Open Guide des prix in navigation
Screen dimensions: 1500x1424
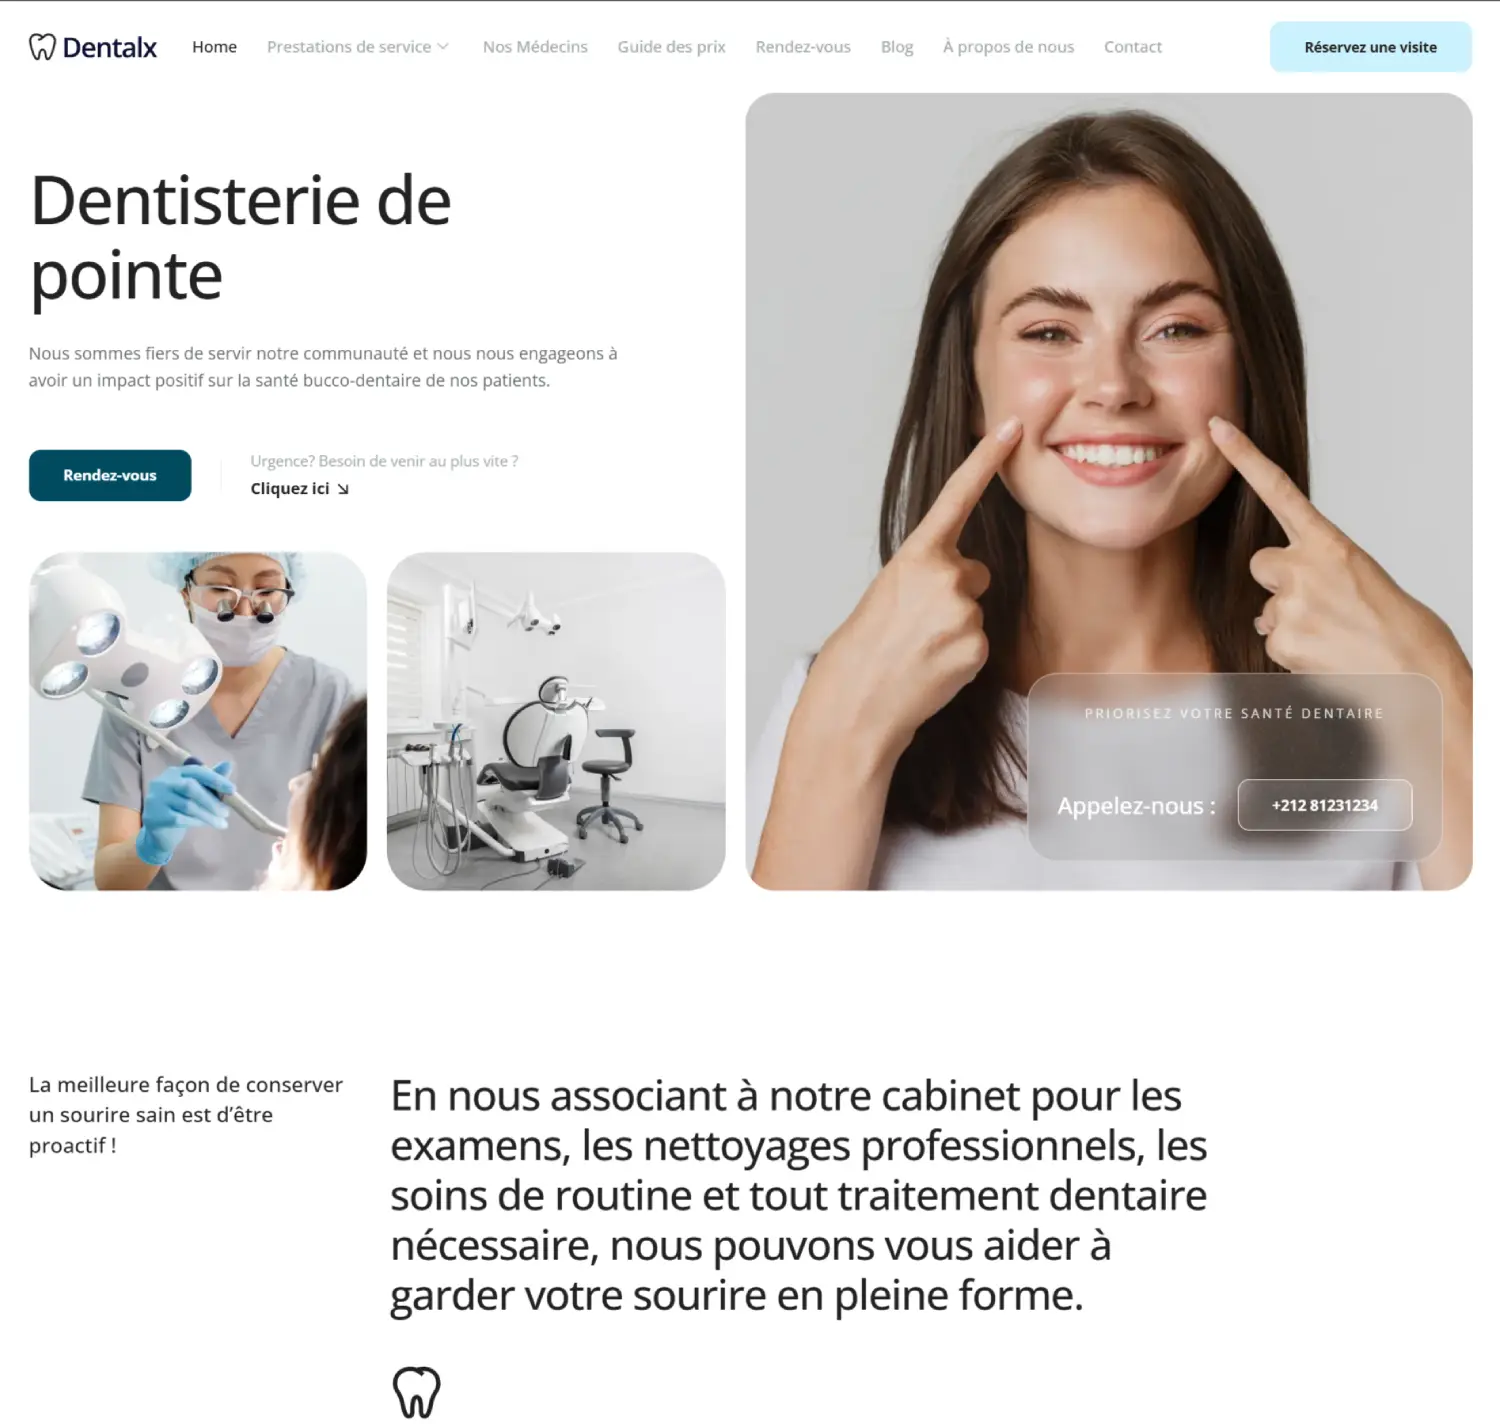(671, 47)
